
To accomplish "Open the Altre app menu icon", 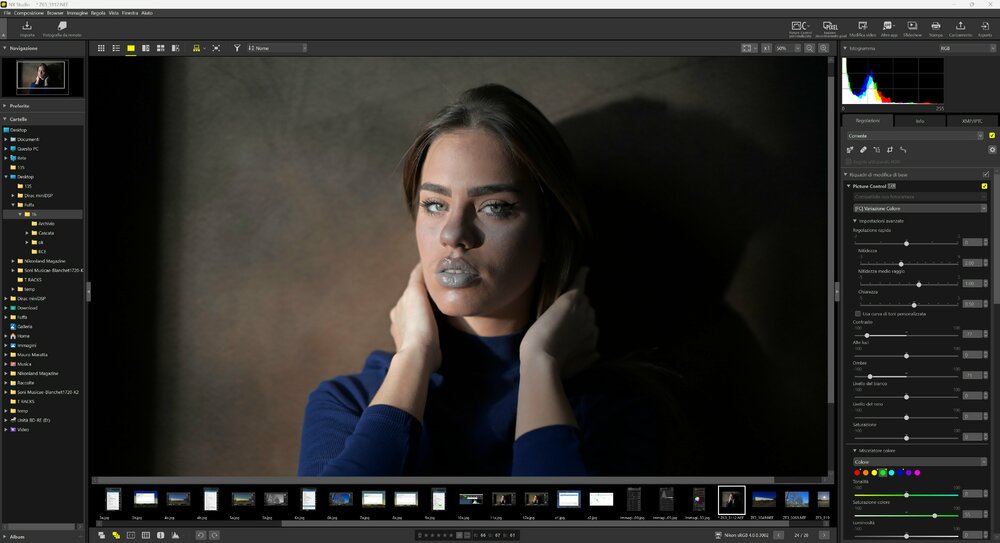I will pyautogui.click(x=888, y=28).
